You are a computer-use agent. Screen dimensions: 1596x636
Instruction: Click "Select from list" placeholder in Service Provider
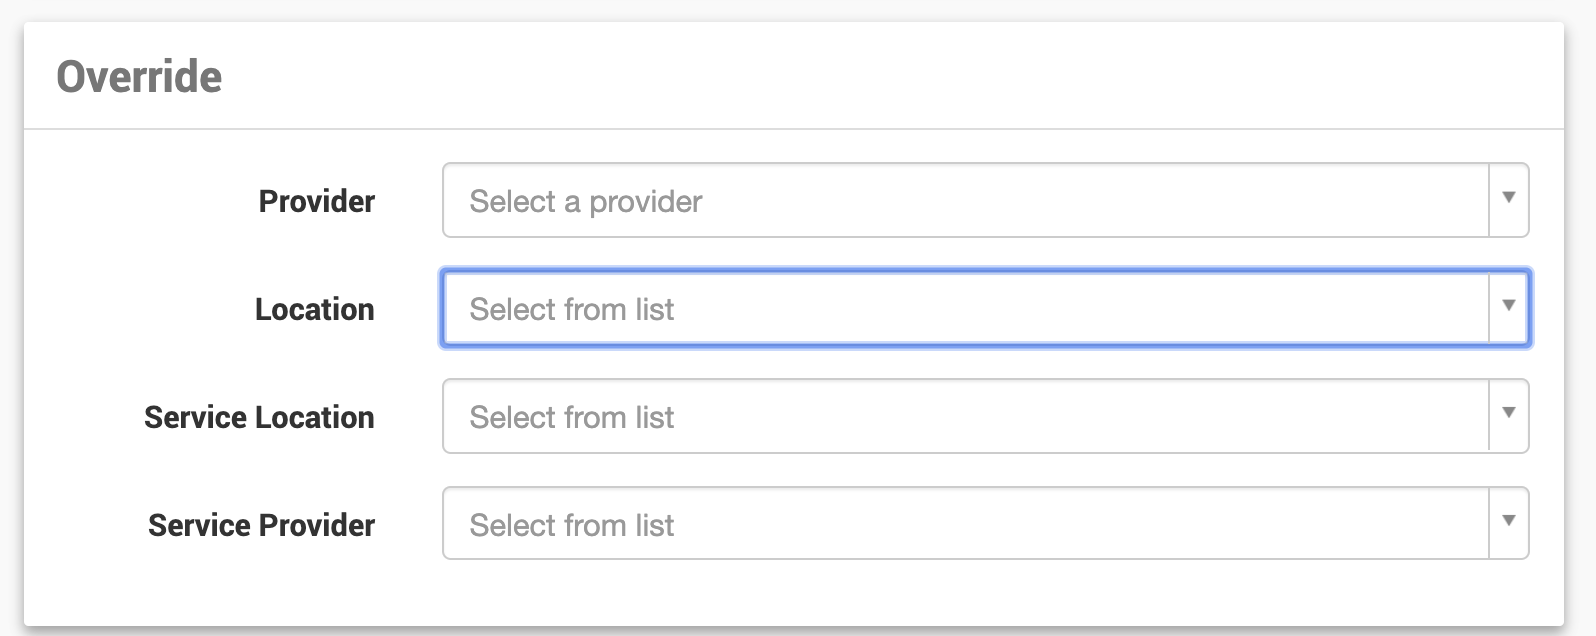click(x=572, y=526)
